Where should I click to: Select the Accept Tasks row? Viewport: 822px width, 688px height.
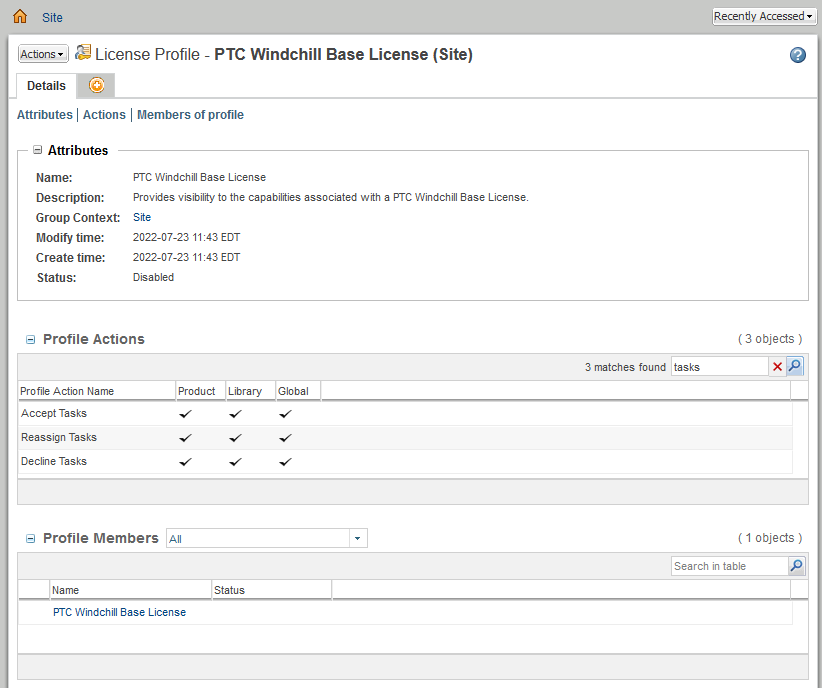[405, 413]
